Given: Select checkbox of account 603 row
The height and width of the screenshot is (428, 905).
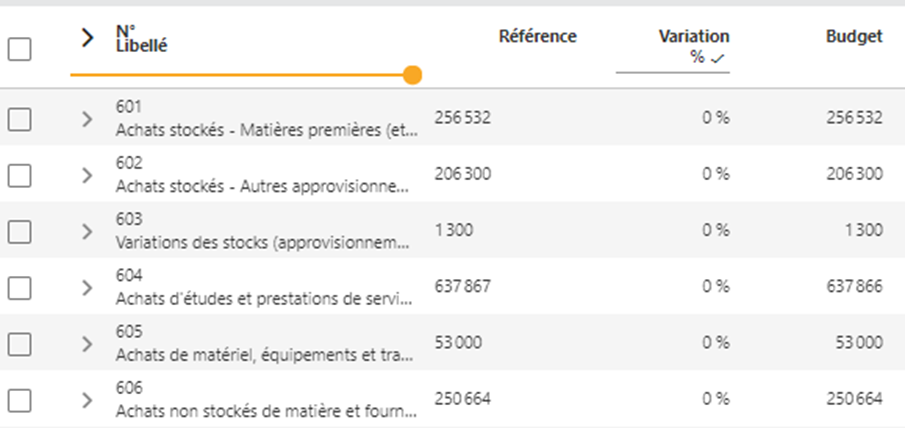Looking at the screenshot, I should 20,232.
